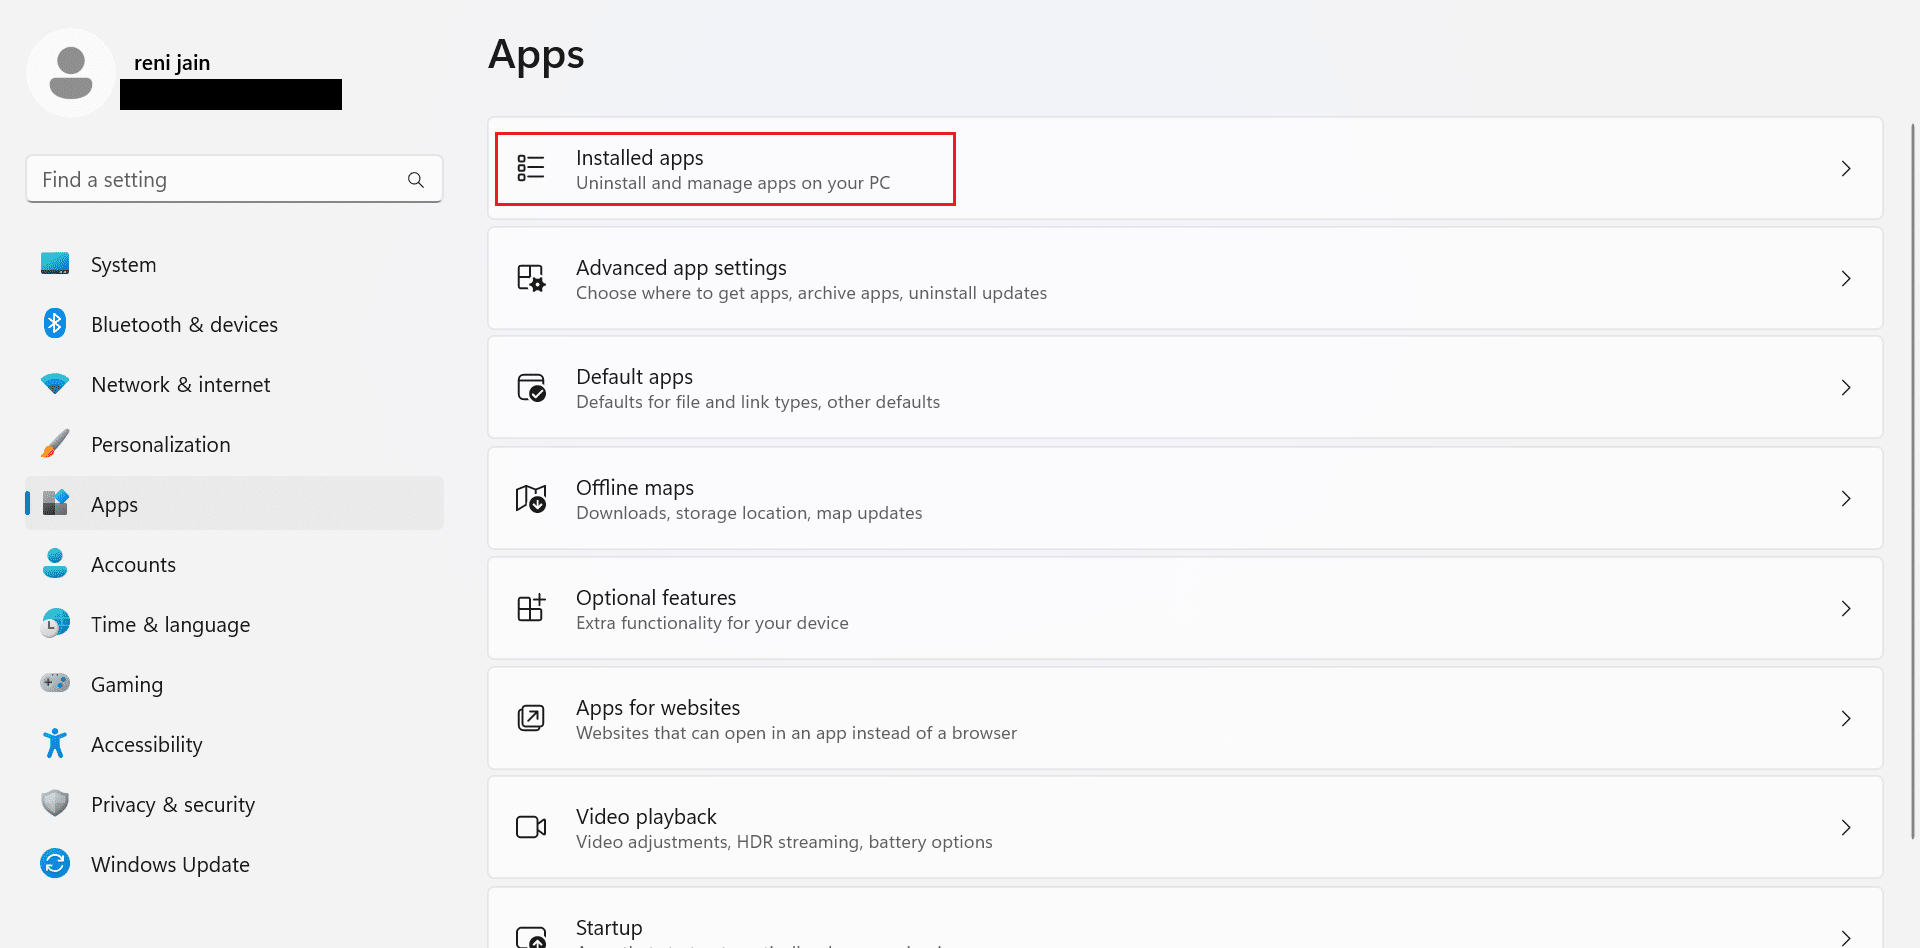Click the Personalization paintbrush icon
This screenshot has width=1920, height=948.
(55, 444)
